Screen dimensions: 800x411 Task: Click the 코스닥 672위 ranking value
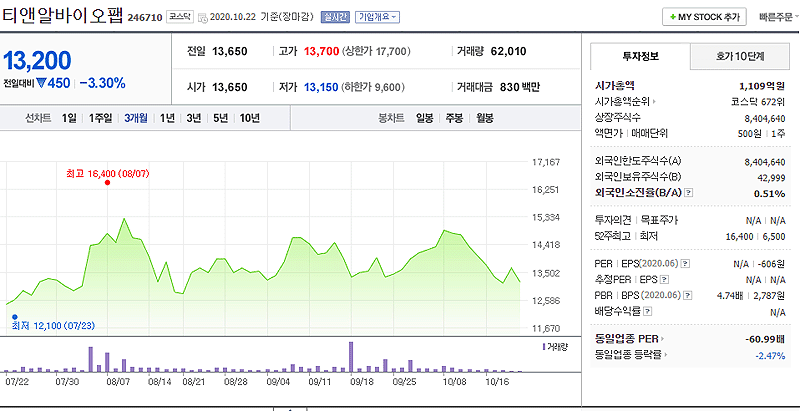(x=758, y=101)
